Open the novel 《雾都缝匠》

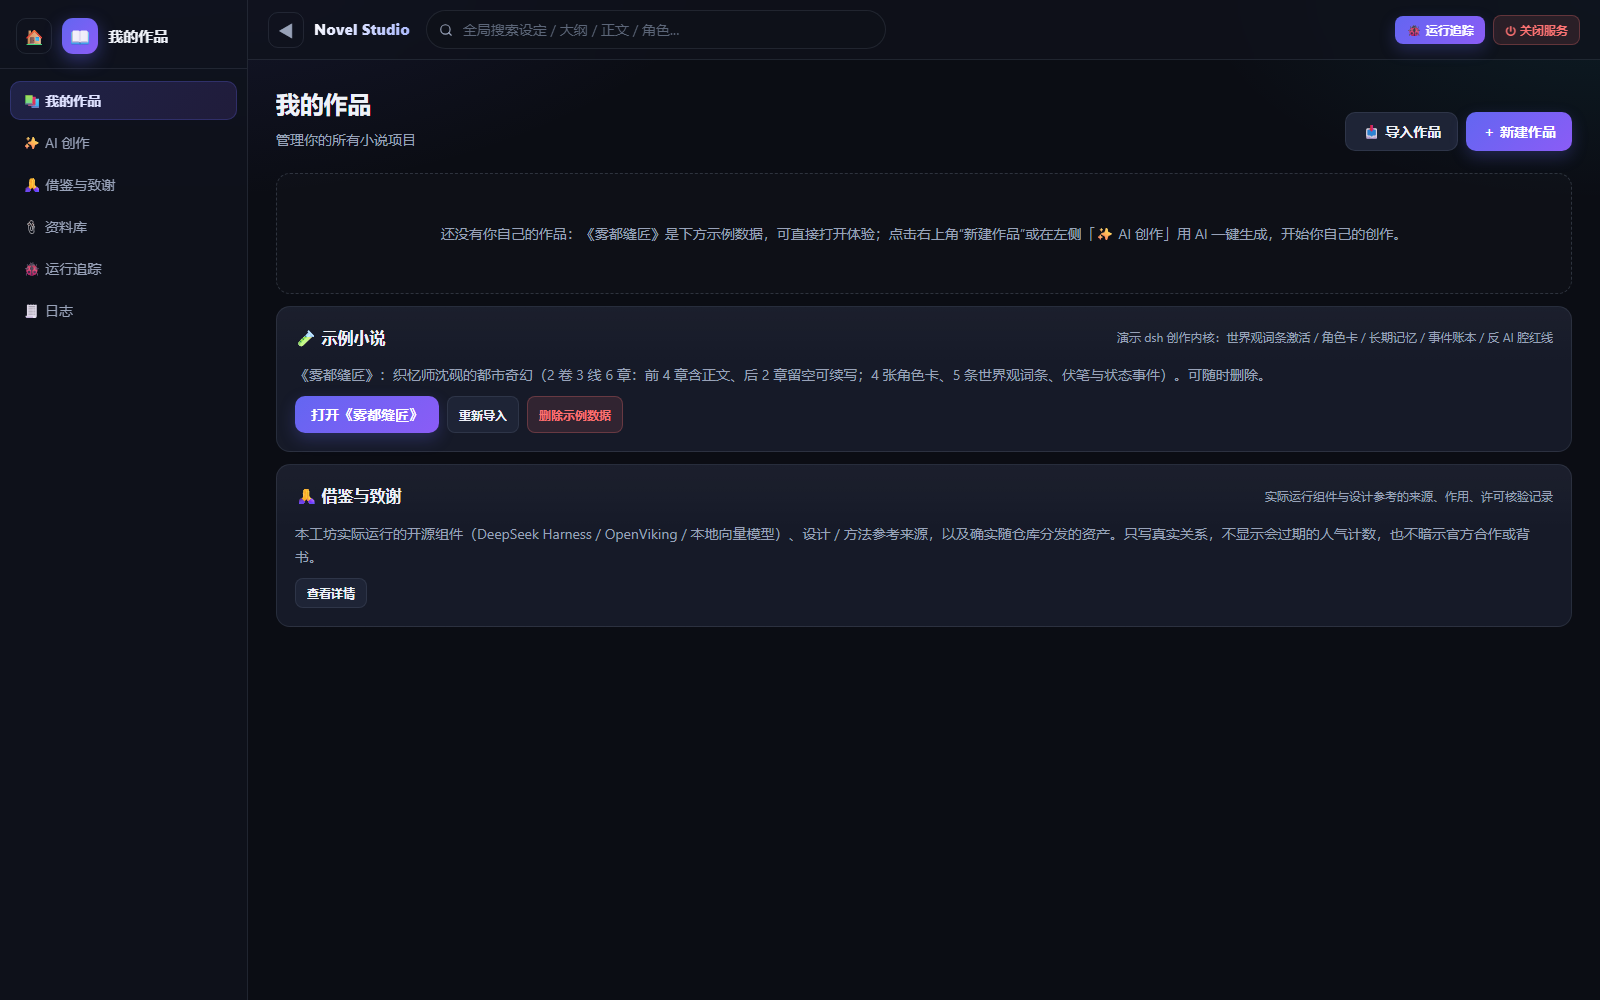pos(367,415)
